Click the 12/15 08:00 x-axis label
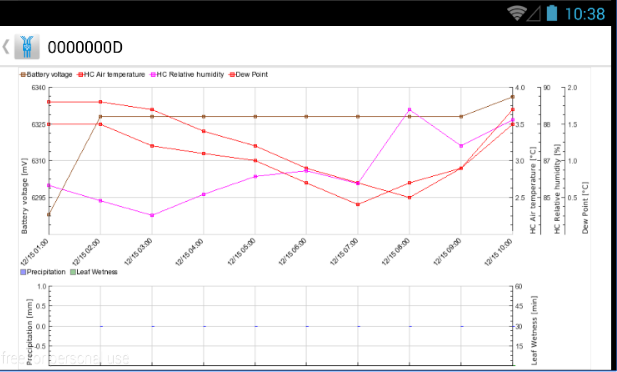Screen dimensions: 617x372 tap(396, 251)
